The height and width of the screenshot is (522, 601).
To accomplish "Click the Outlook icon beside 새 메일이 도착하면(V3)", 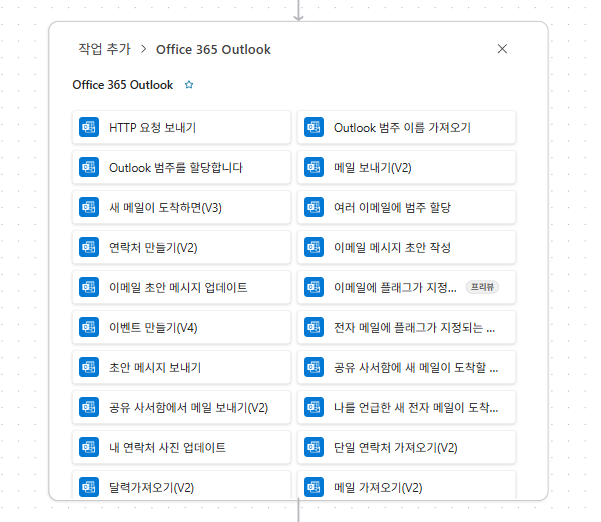I will tap(89, 207).
